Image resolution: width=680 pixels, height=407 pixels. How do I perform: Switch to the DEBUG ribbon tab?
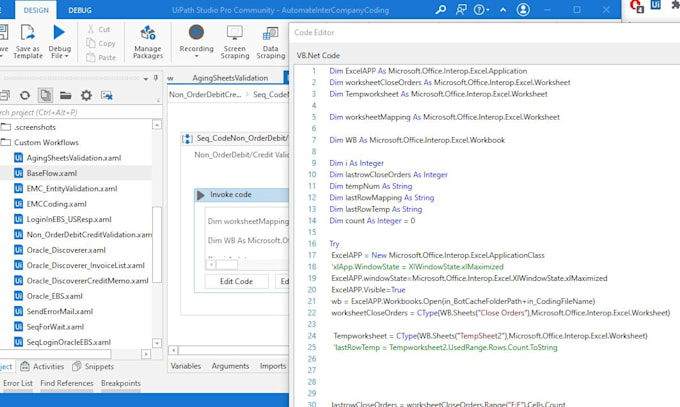pyautogui.click(x=80, y=10)
